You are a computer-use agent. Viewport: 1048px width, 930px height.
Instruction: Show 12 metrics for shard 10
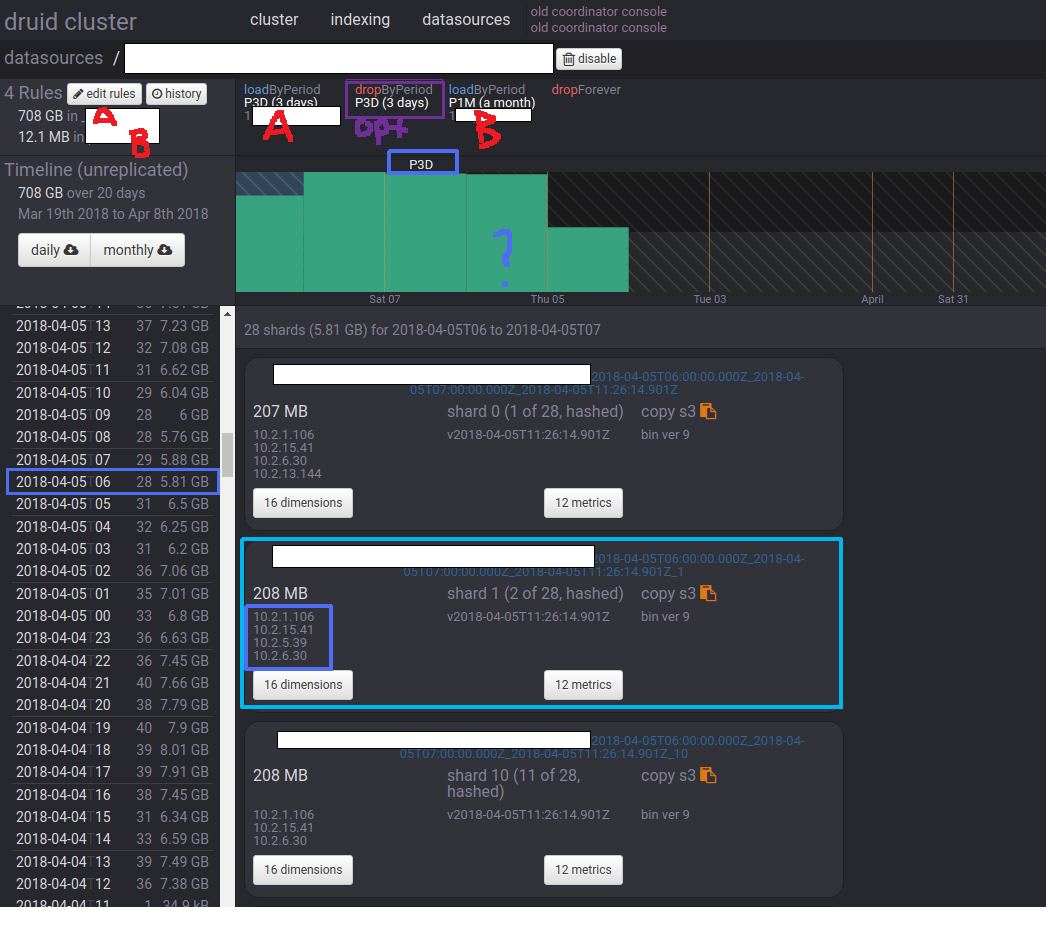coord(583,870)
